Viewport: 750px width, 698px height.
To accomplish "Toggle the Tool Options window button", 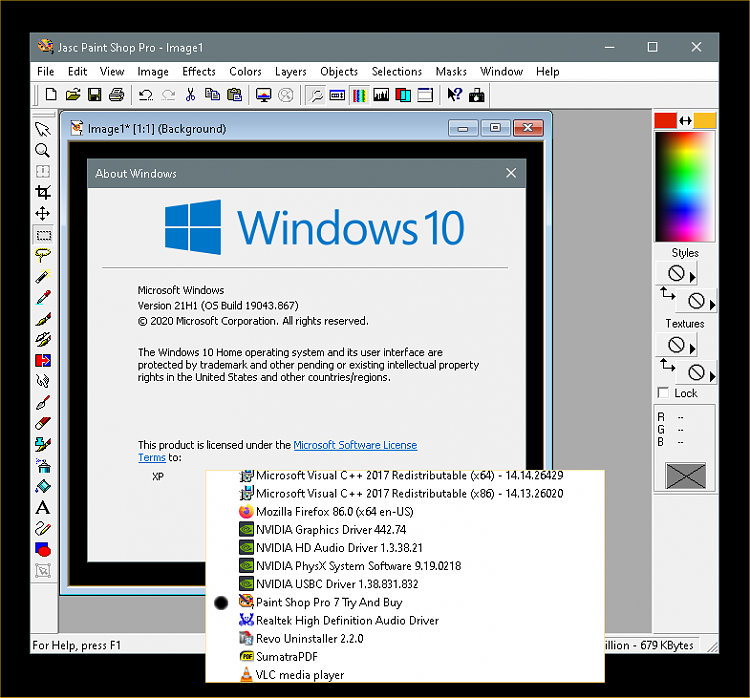I will click(x=337, y=95).
